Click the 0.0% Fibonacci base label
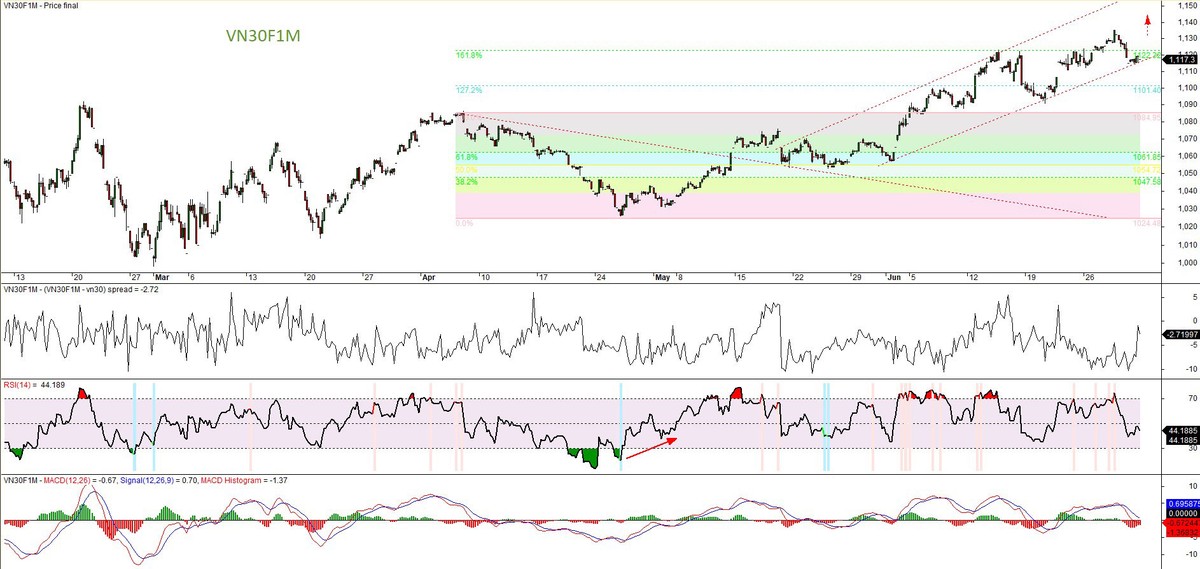Image resolution: width=1200 pixels, height=569 pixels. [x=464, y=223]
